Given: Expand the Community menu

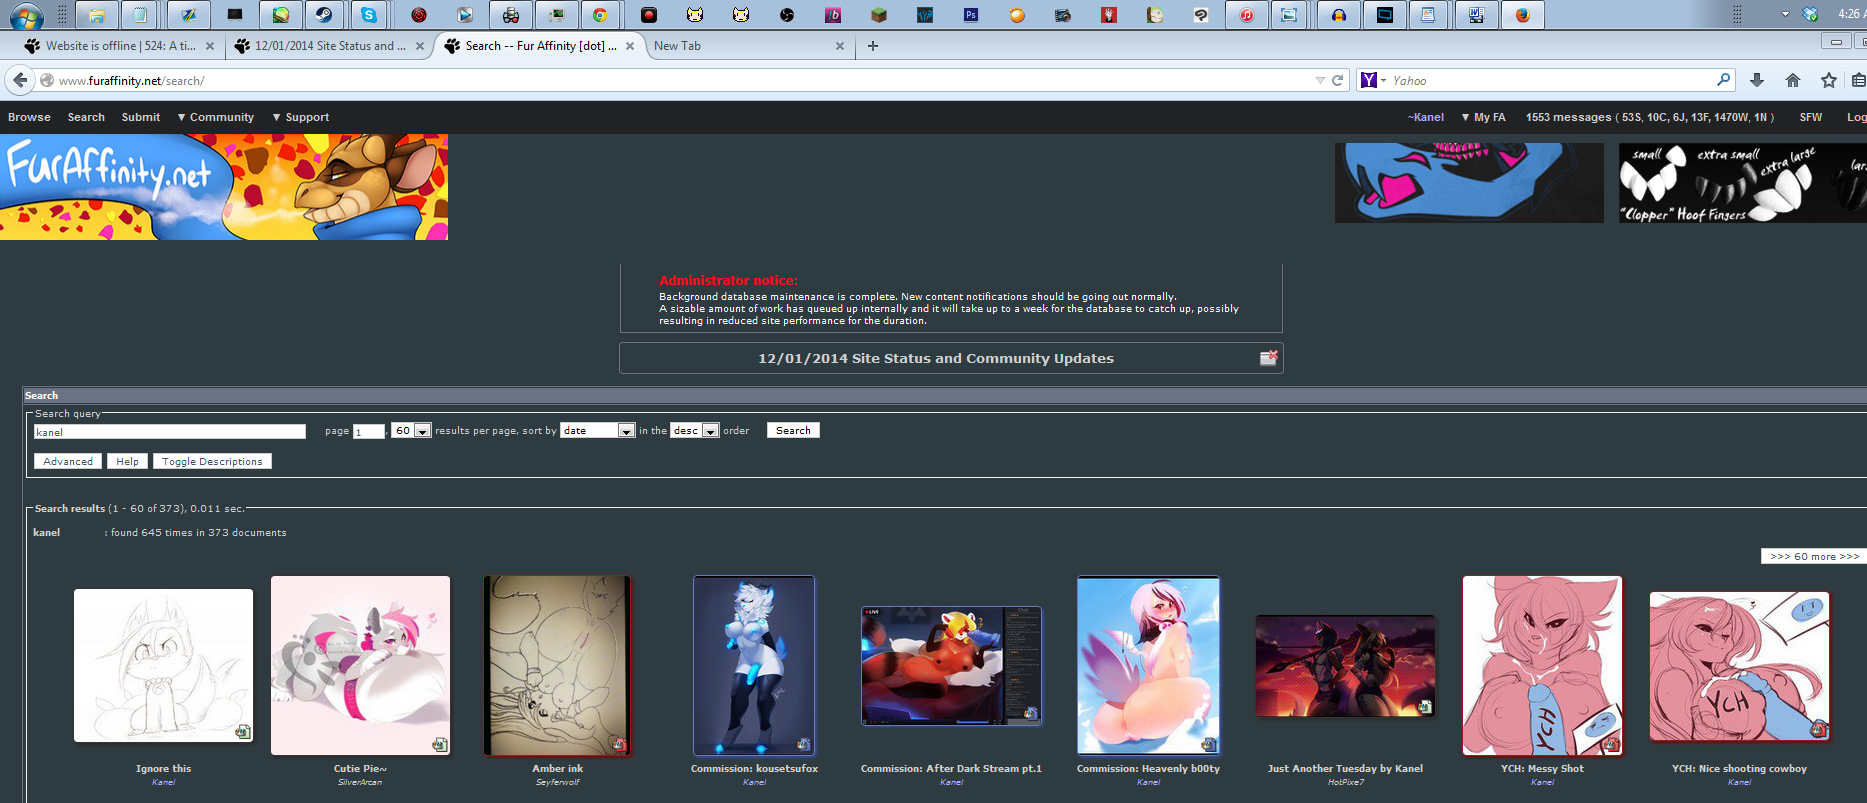Looking at the screenshot, I should pyautogui.click(x=216, y=117).
